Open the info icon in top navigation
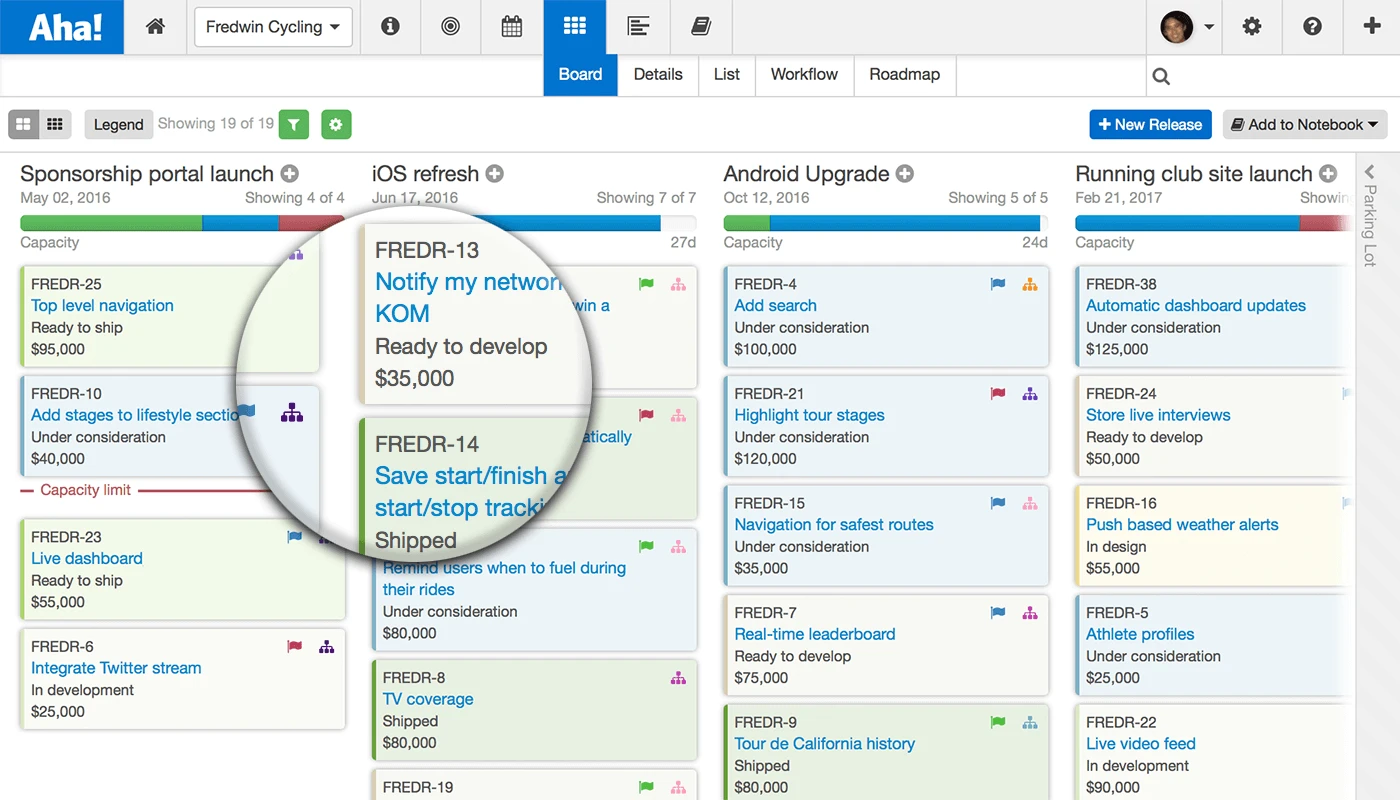 coord(390,27)
